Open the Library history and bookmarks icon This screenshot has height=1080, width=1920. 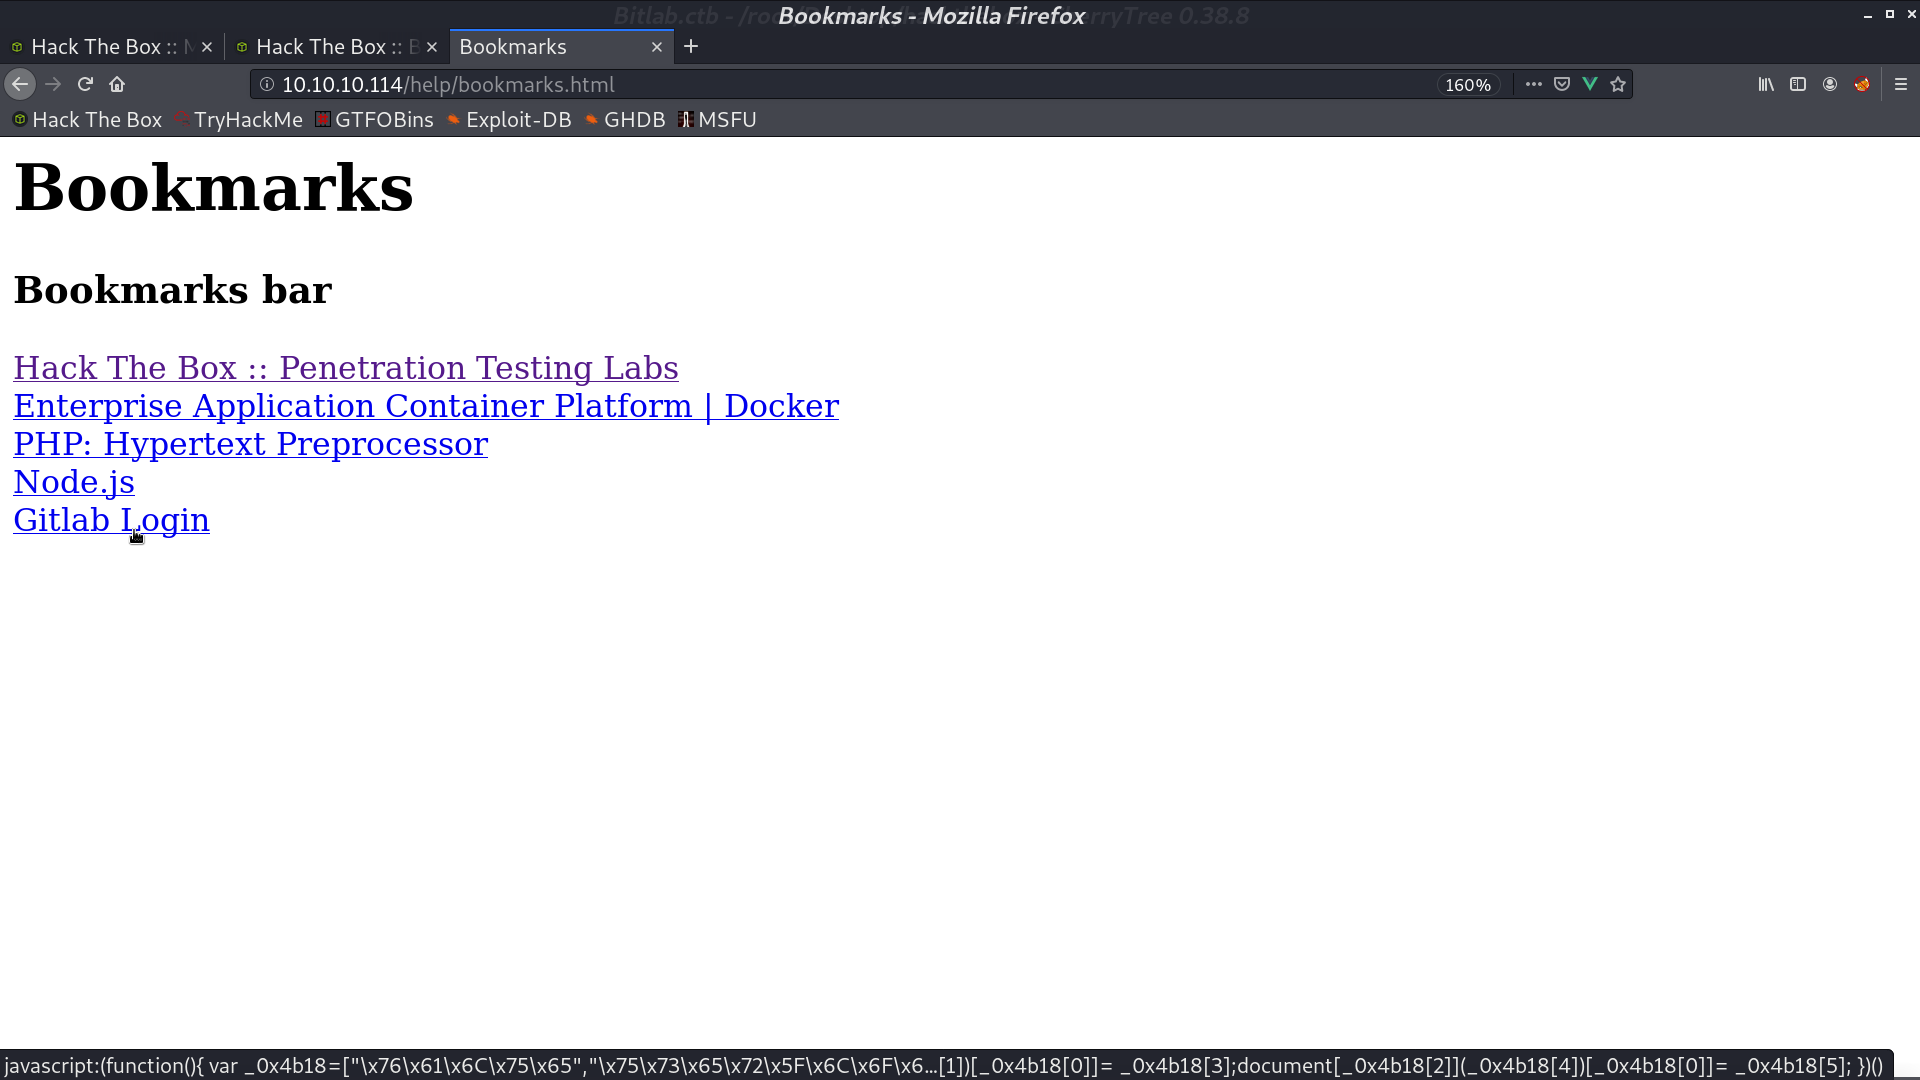(1766, 85)
